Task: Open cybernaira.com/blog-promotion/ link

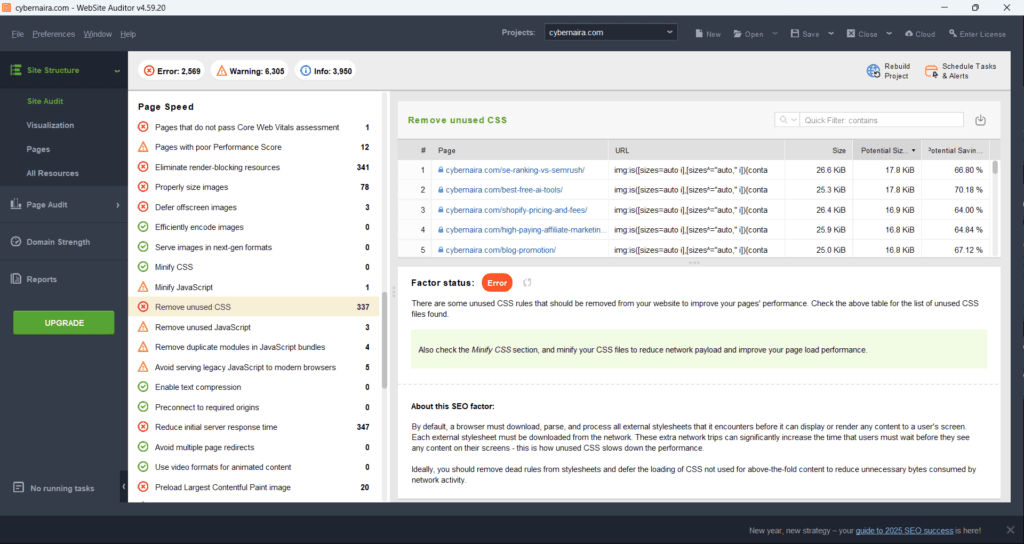Action: click(500, 250)
